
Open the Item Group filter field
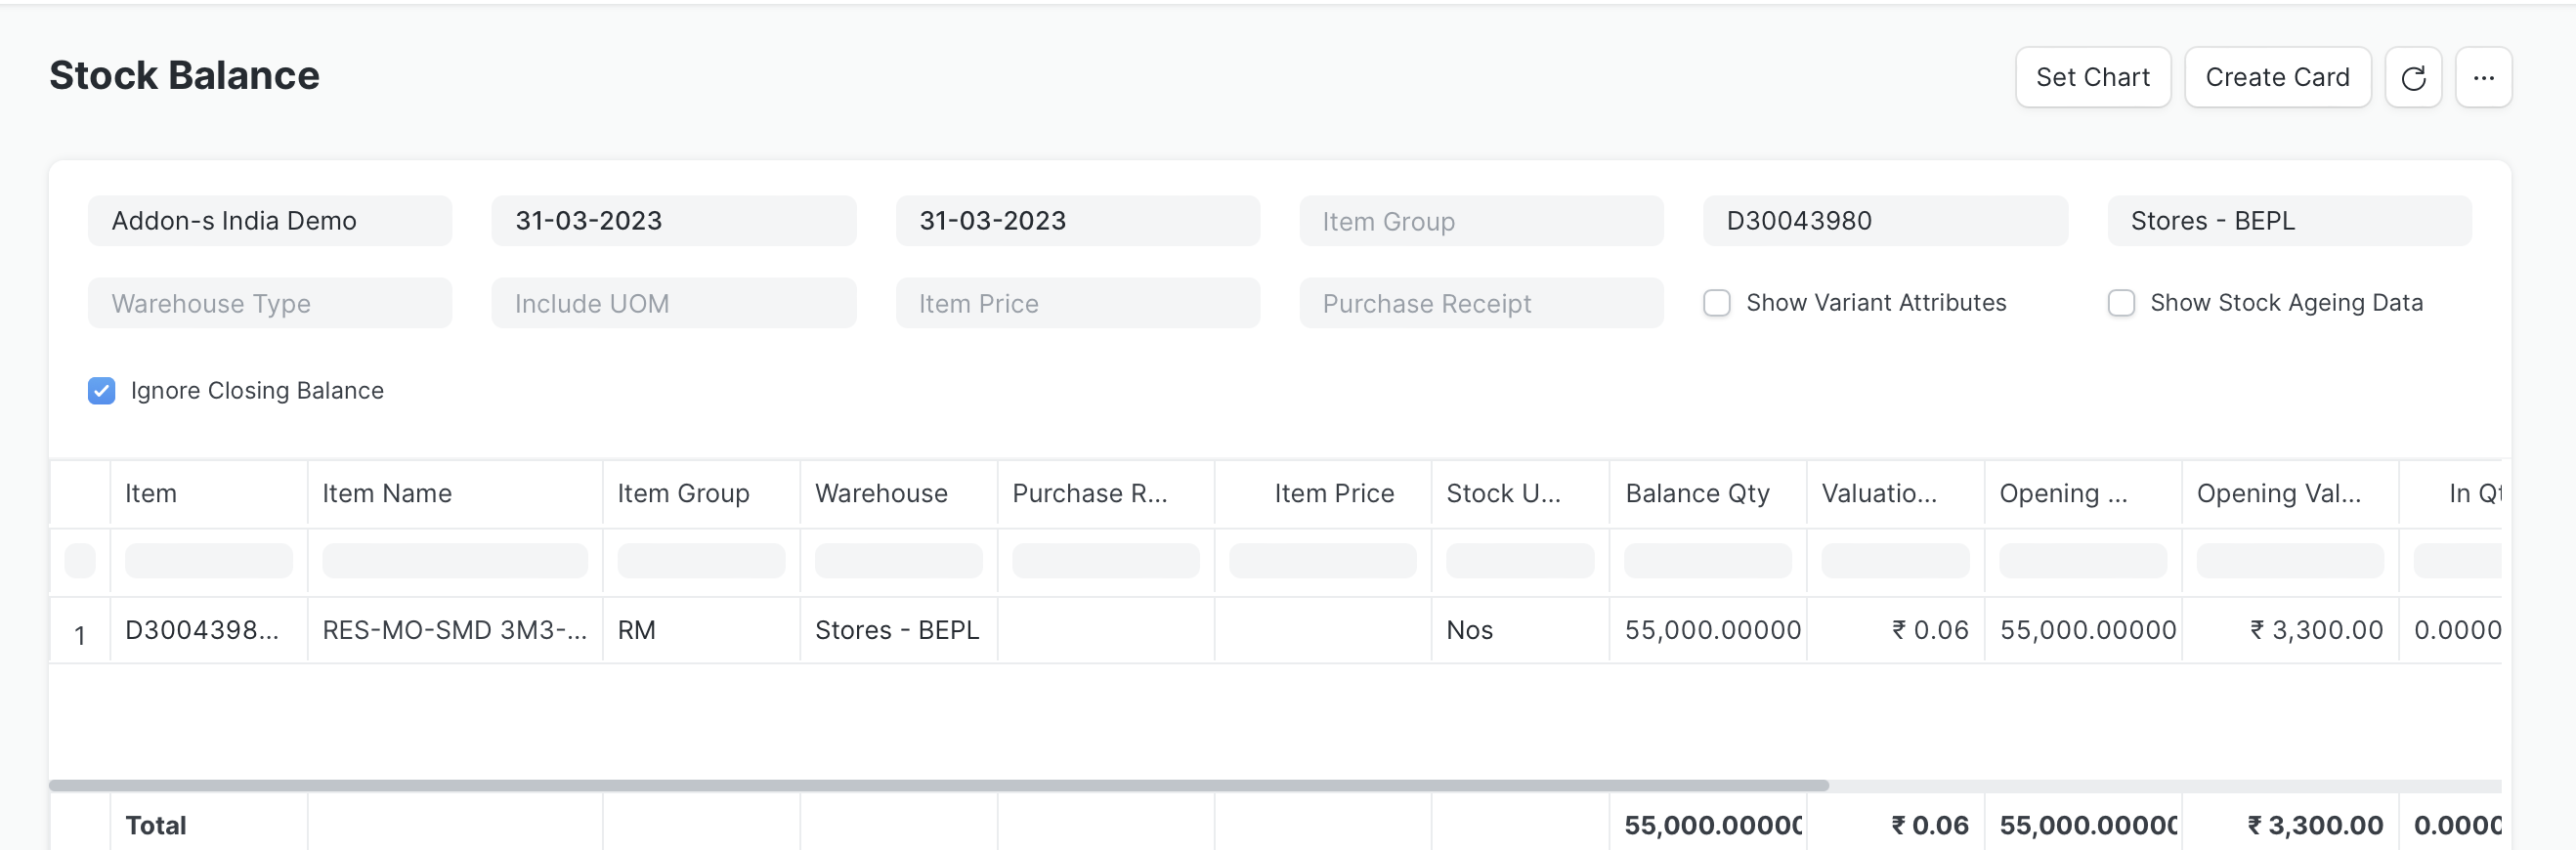tap(1481, 220)
